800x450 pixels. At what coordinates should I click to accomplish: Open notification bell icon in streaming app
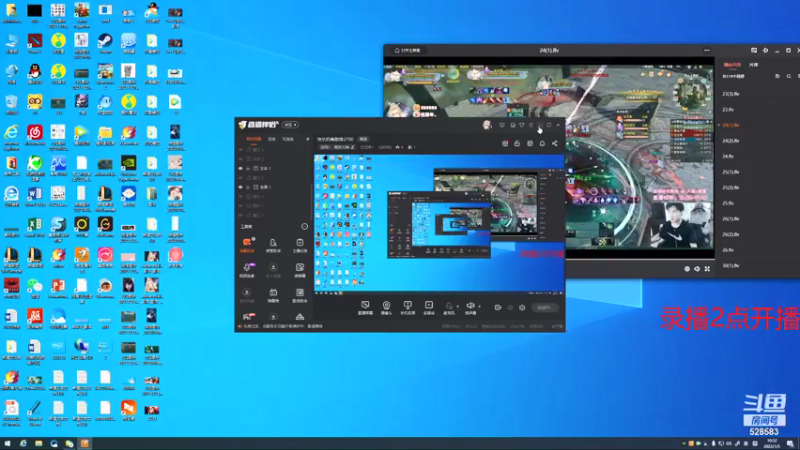542,143
